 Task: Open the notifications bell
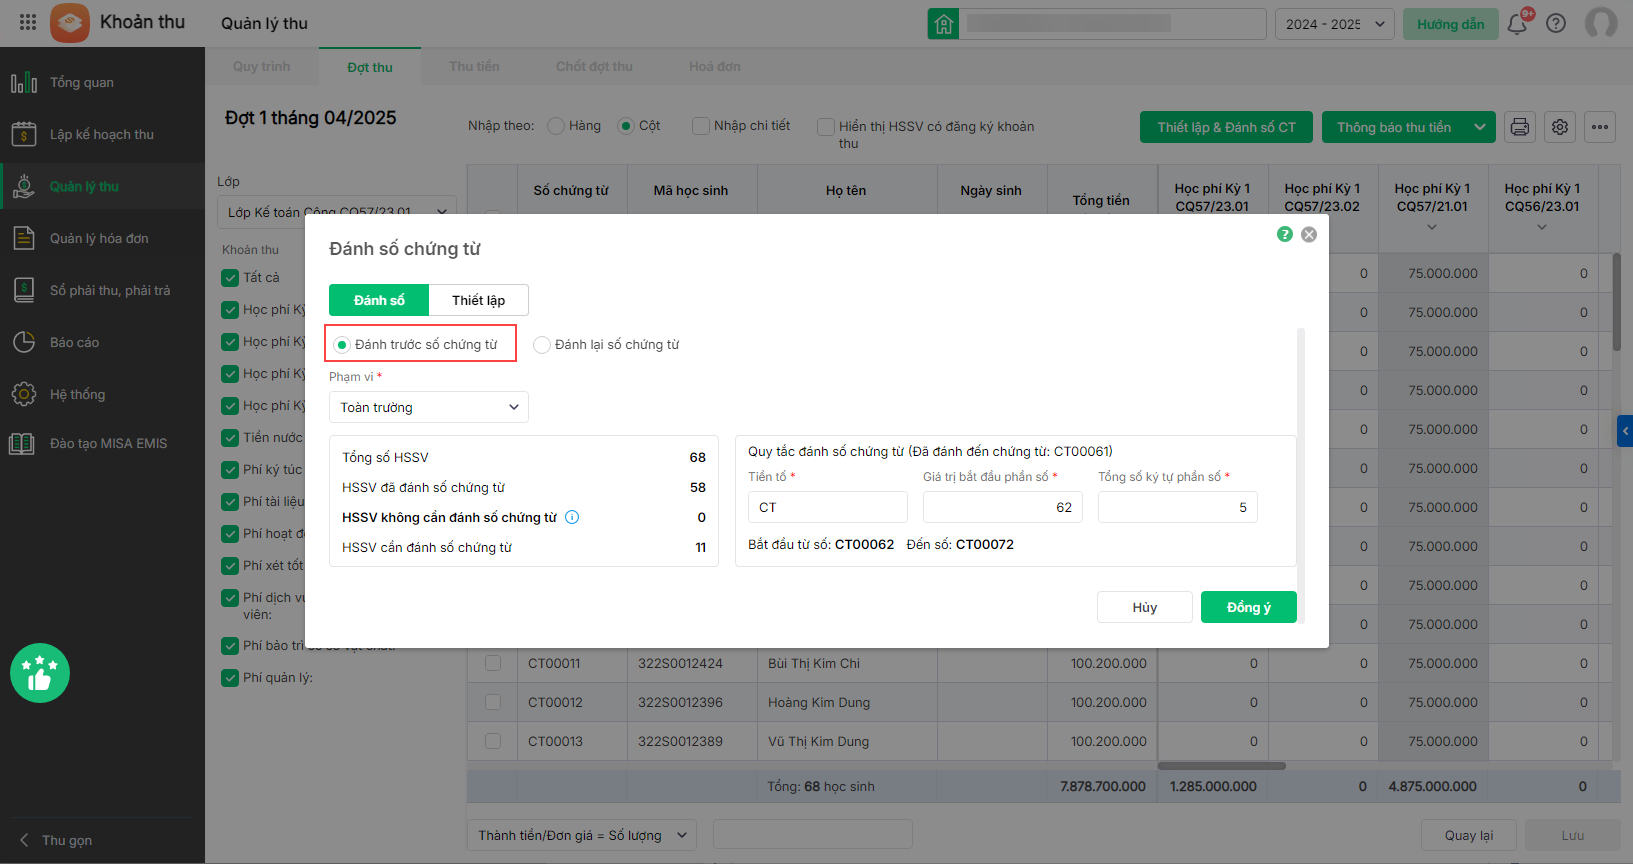(x=1517, y=24)
